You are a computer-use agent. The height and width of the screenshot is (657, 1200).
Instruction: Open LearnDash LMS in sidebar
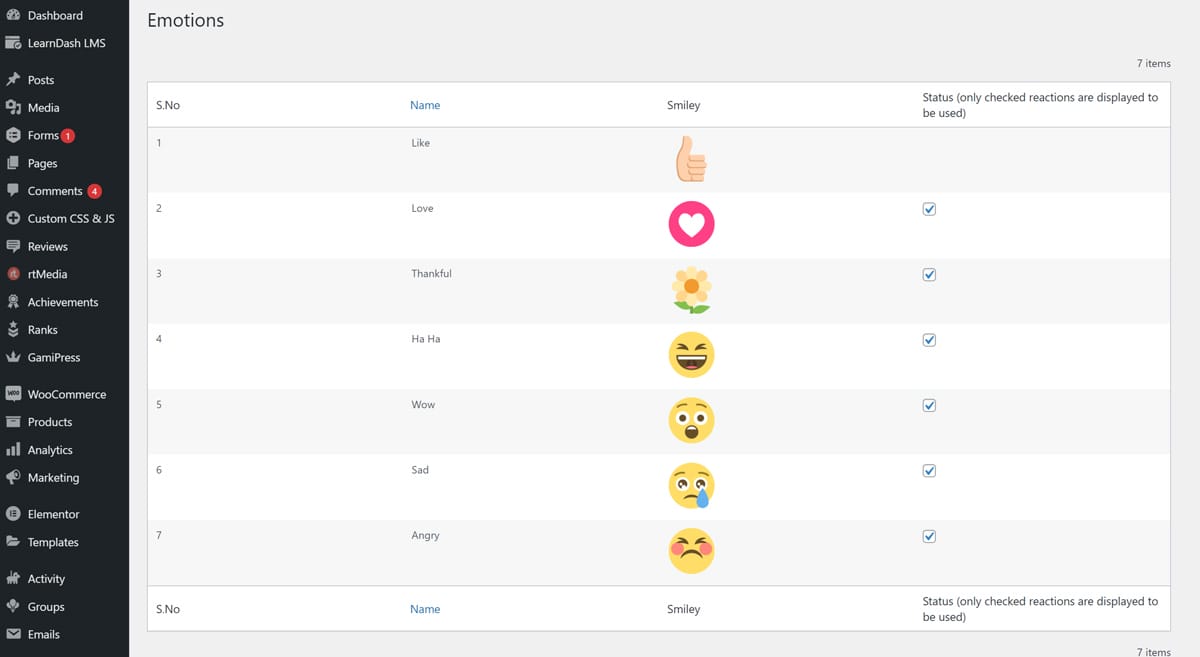(x=66, y=43)
